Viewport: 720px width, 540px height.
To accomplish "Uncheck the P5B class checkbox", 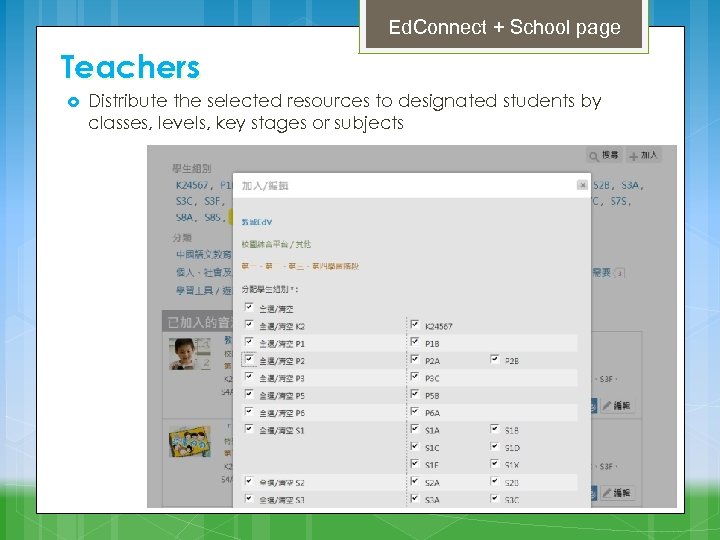I will 415,394.
